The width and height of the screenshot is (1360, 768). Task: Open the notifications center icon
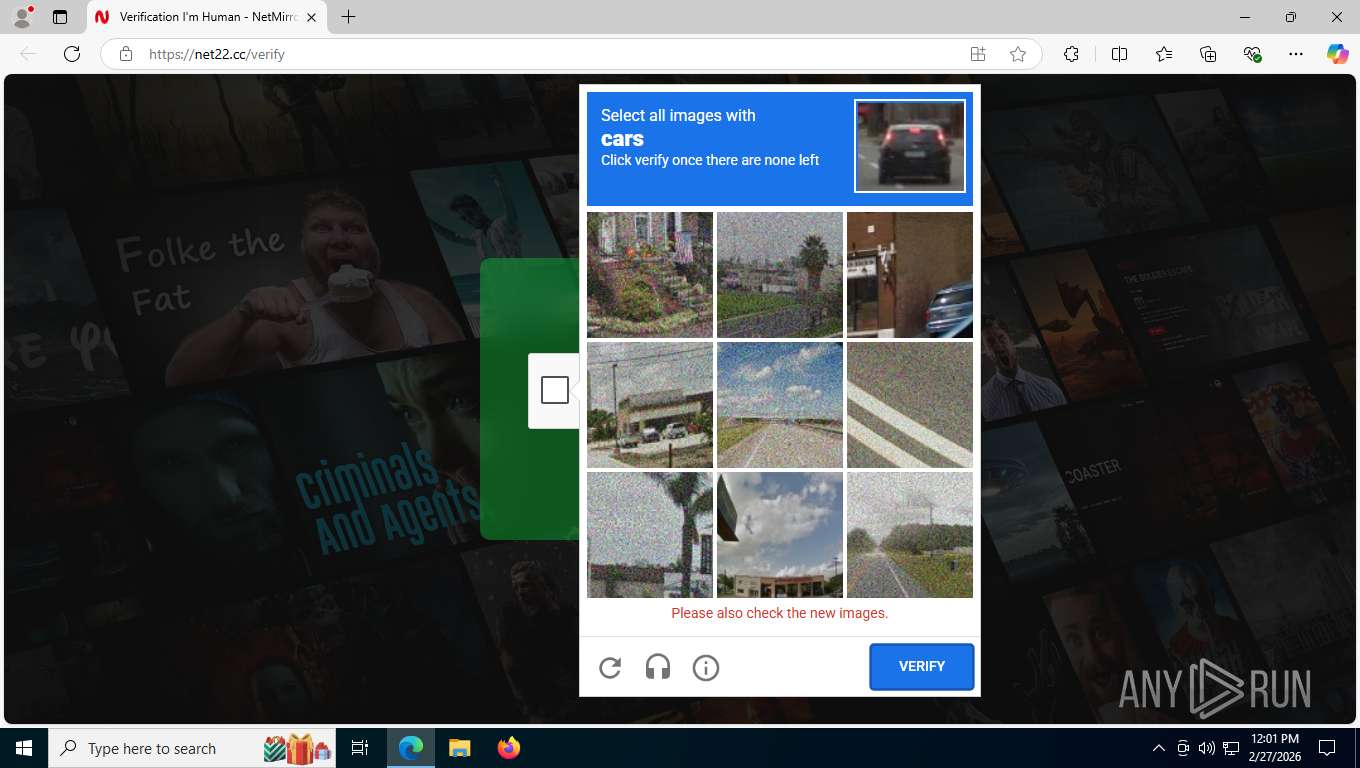pos(1327,748)
